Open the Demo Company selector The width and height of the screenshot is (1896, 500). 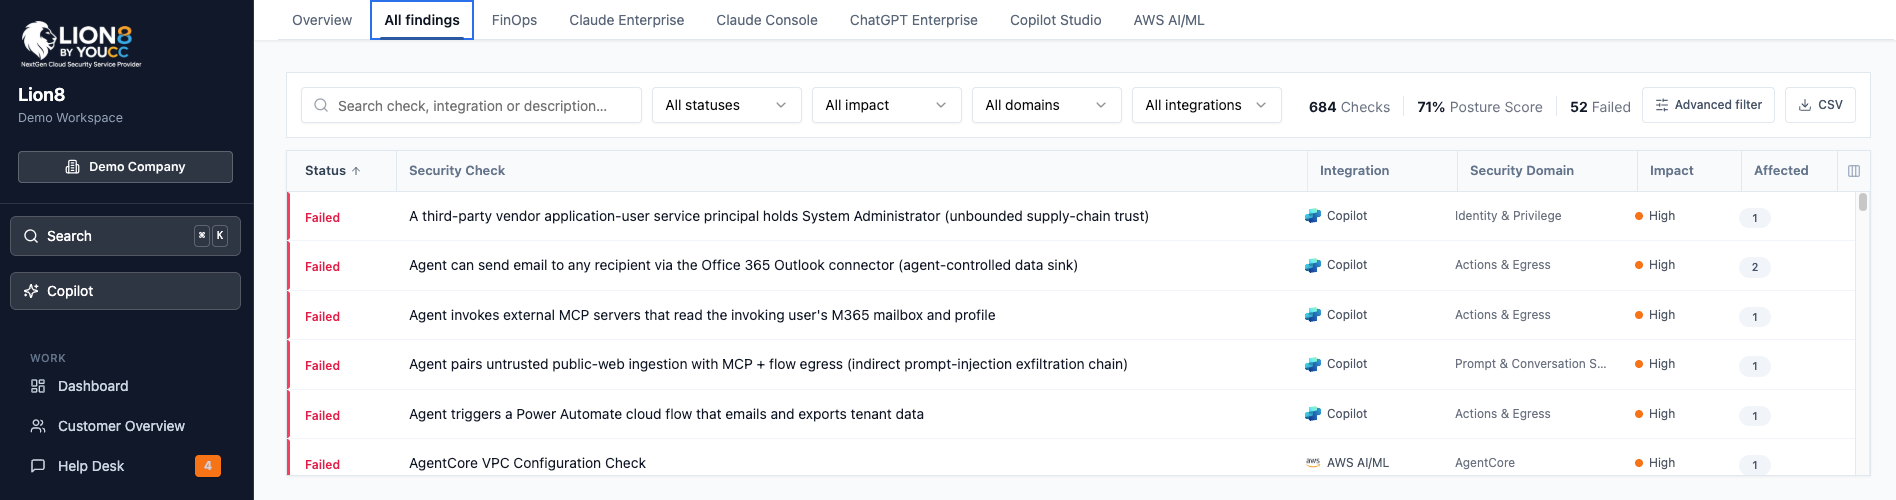(125, 167)
